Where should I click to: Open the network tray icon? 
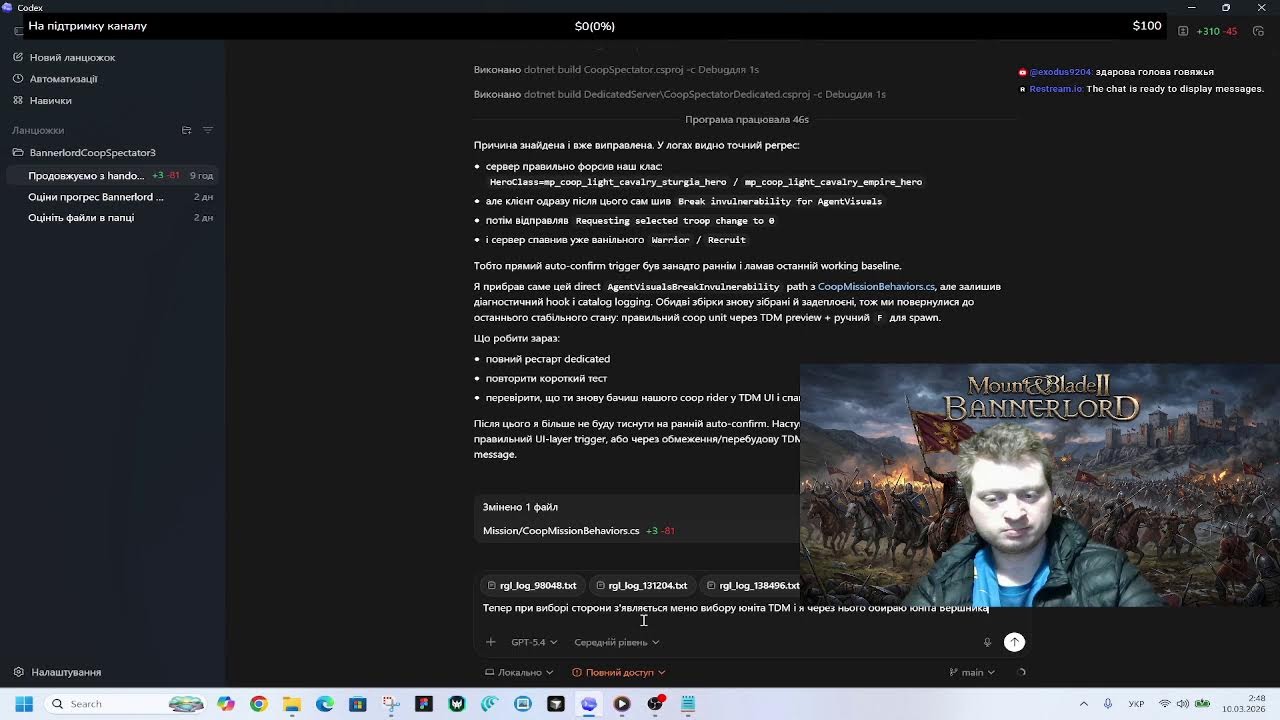click(1164, 704)
